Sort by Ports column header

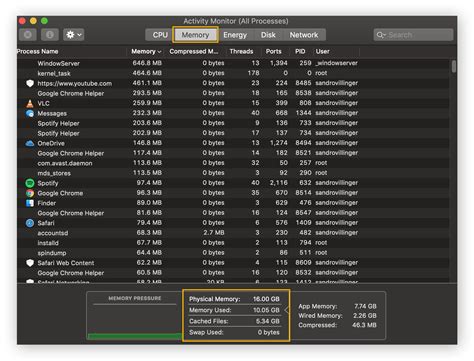point(273,51)
